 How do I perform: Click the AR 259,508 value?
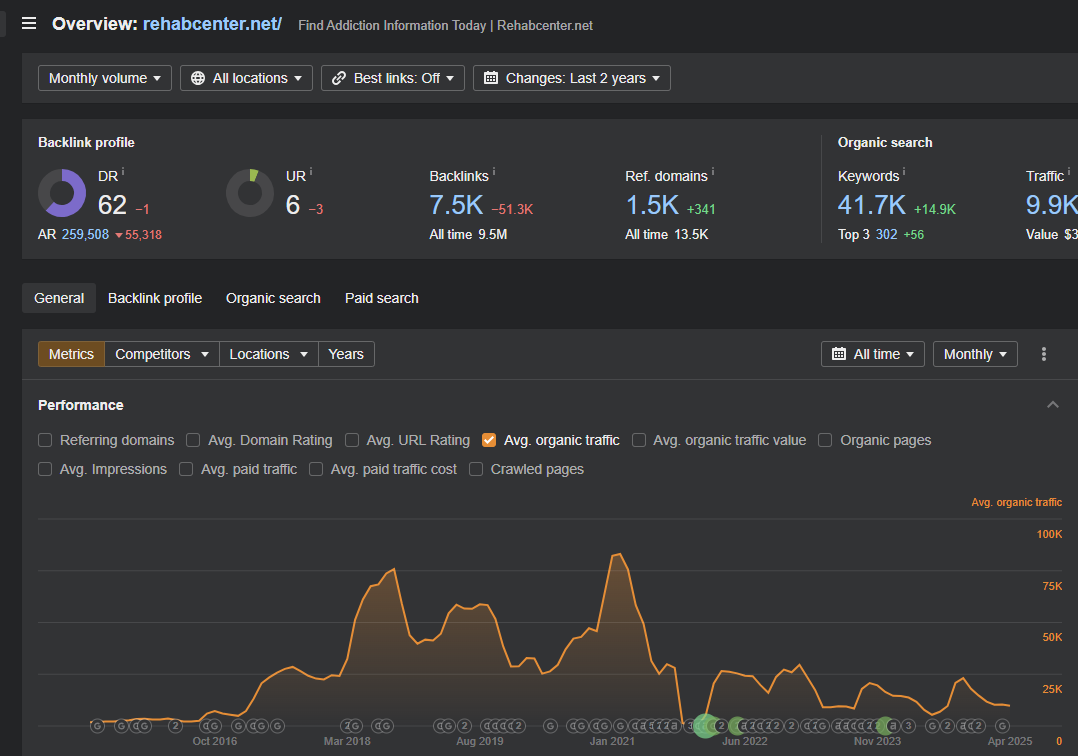pos(85,234)
